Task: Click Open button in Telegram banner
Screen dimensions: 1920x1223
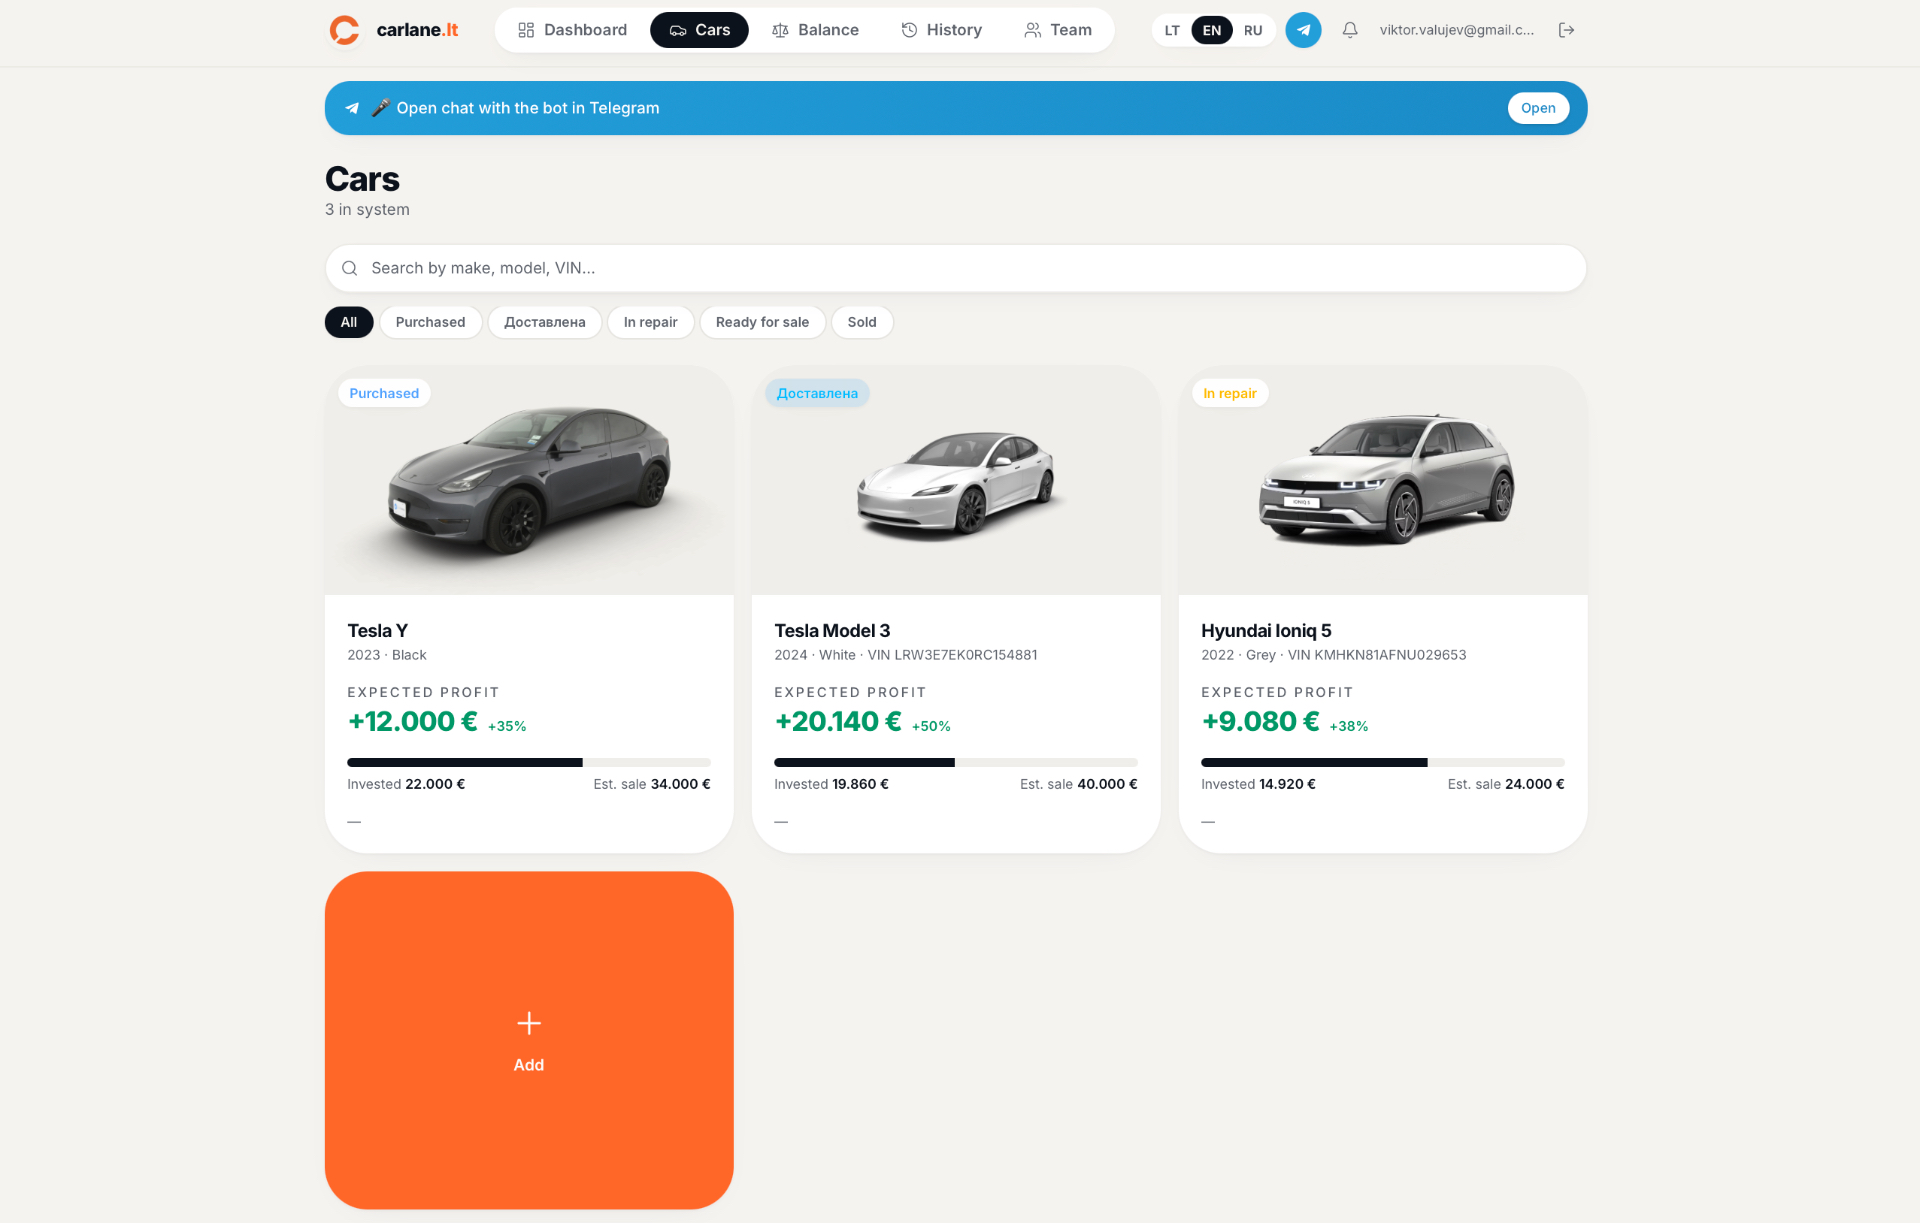Action: (x=1538, y=108)
